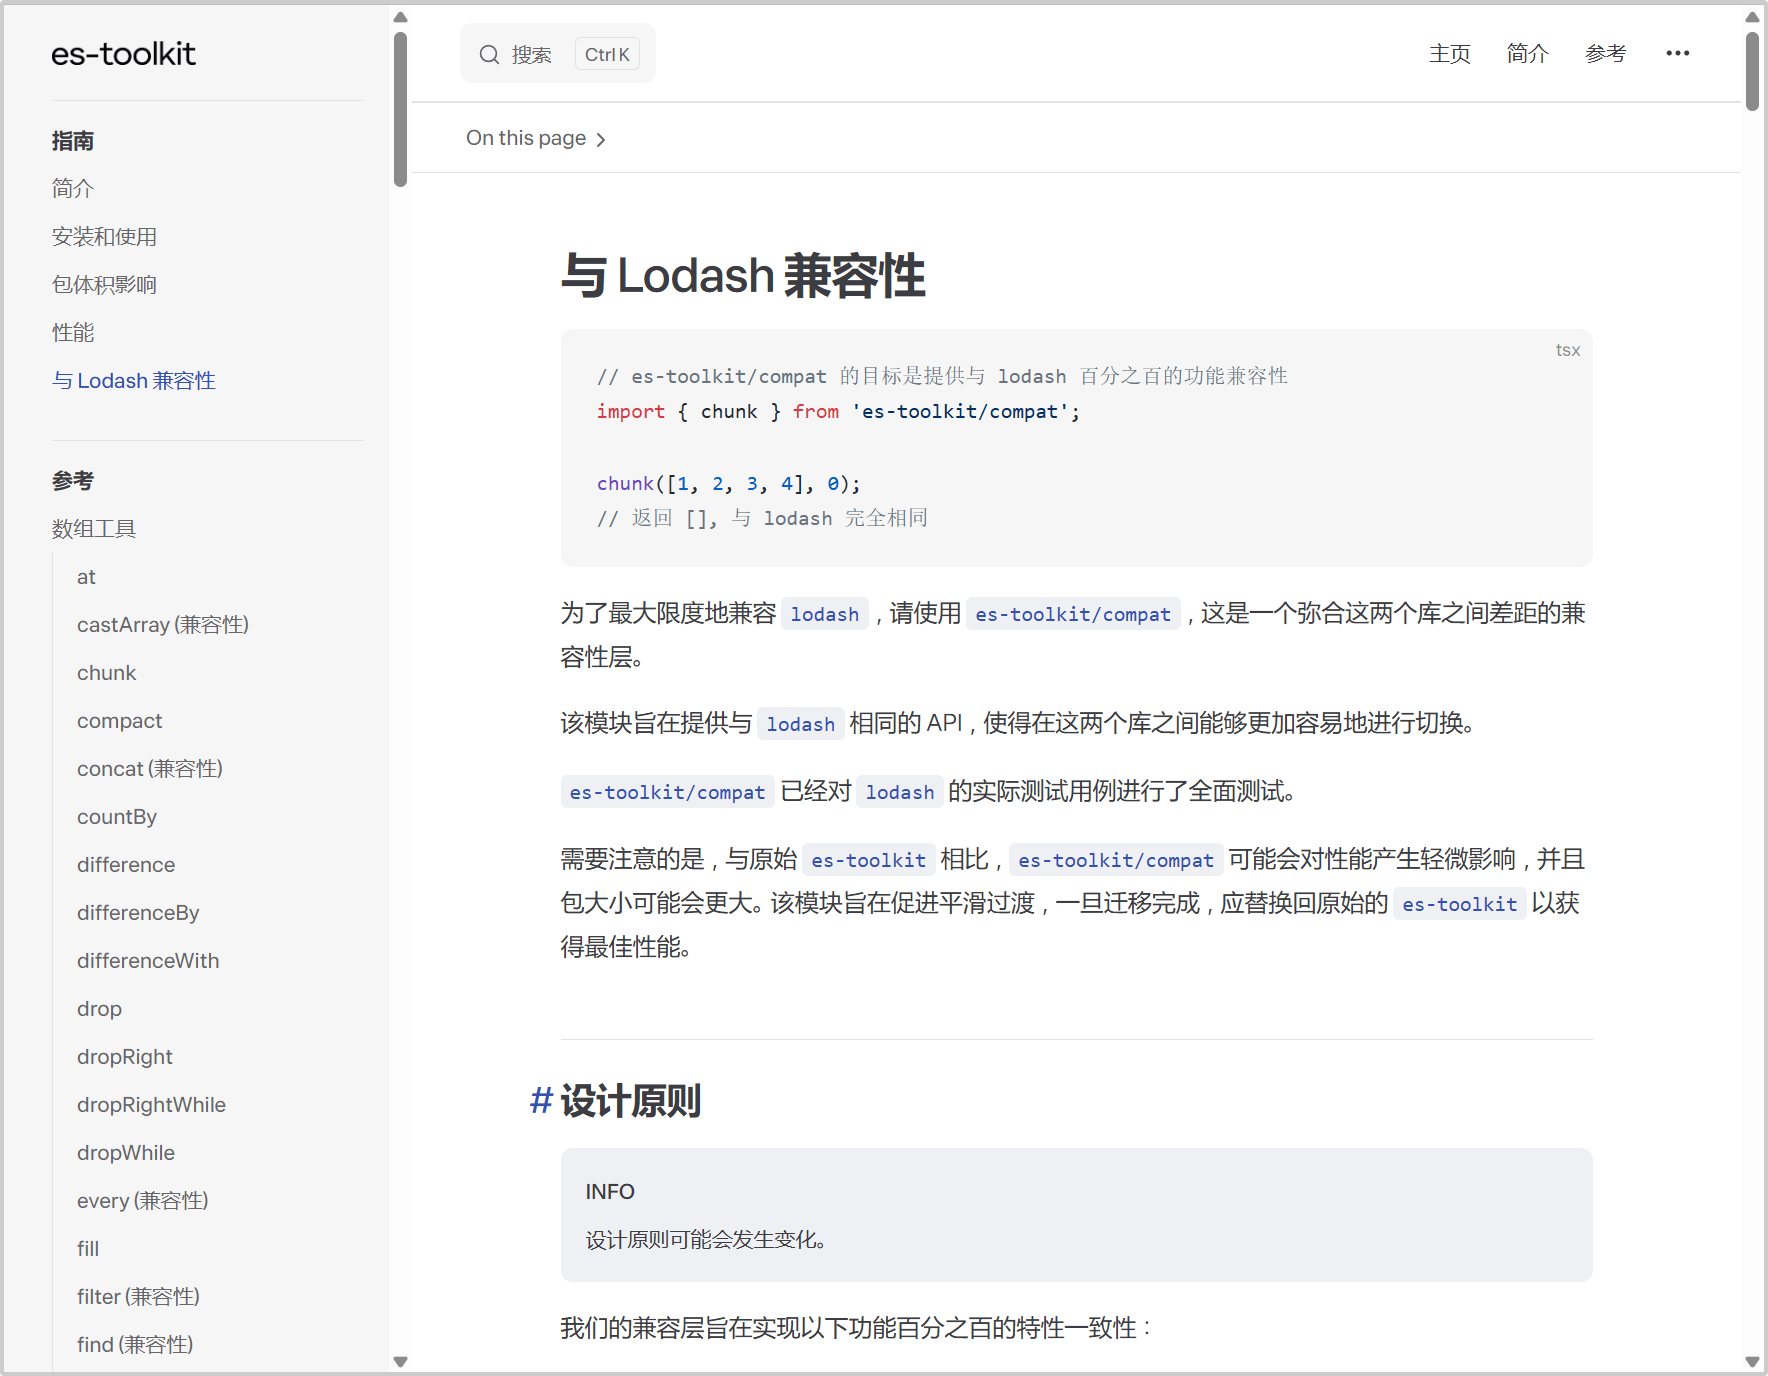1768x1376 pixels.
Task: Open the drop function reference
Action: [99, 1008]
